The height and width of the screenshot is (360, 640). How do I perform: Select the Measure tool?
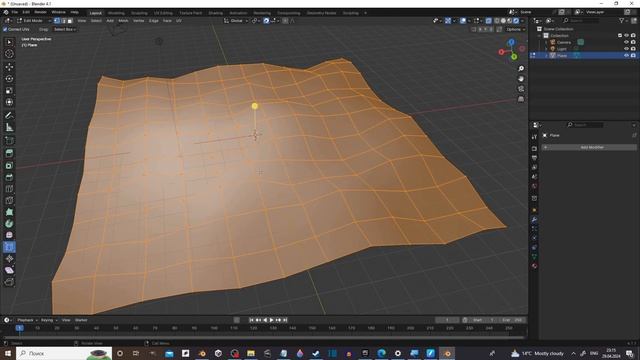[9, 127]
